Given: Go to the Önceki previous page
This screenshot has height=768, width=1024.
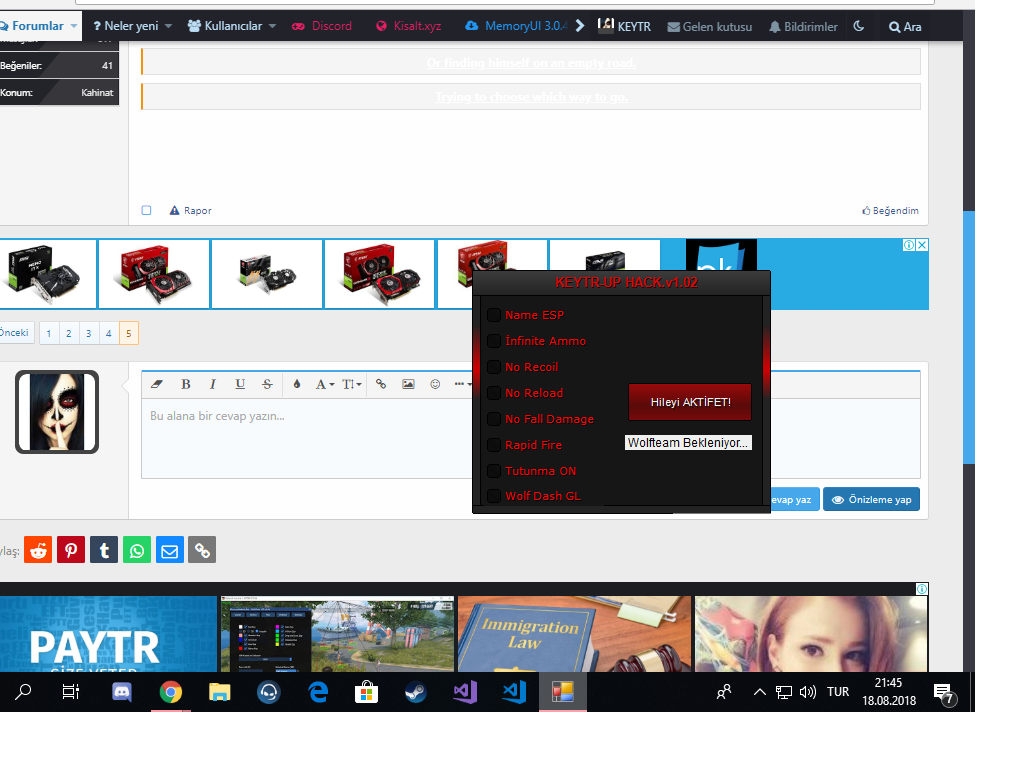Looking at the screenshot, I should click(15, 332).
